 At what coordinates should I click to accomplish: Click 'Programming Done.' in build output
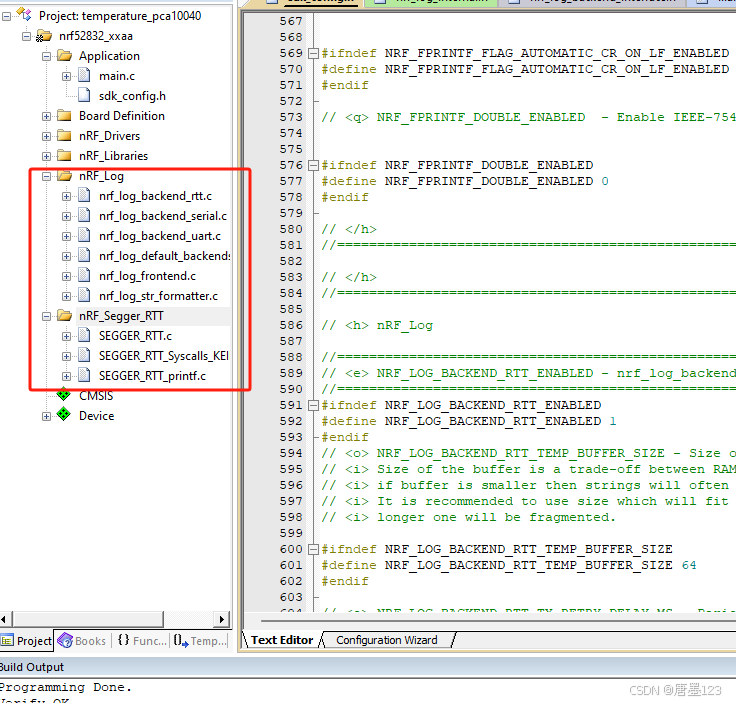[x=65, y=688]
